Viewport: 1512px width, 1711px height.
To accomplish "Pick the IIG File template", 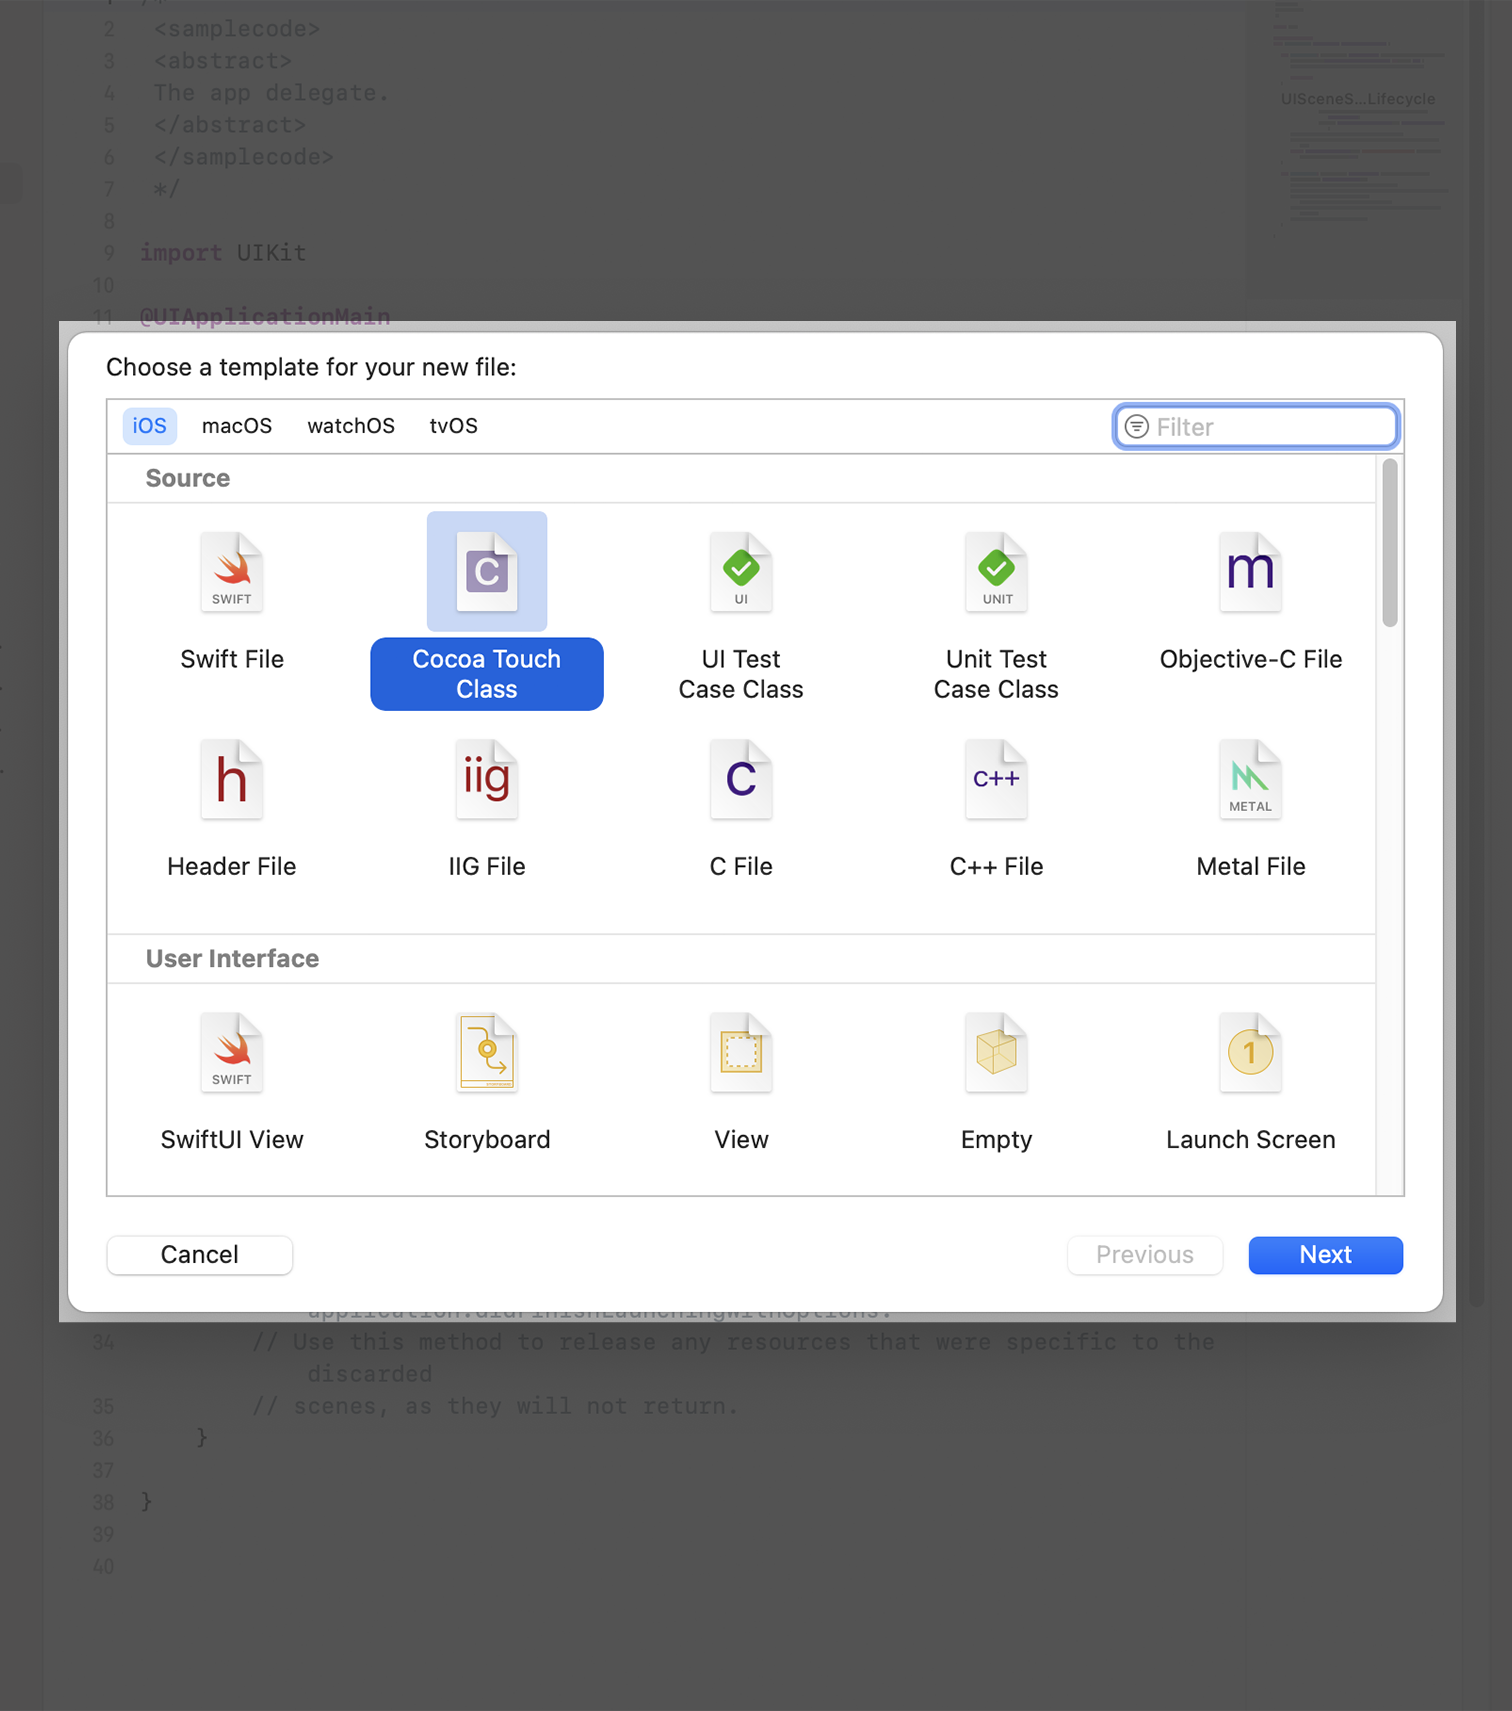I will coord(486,780).
